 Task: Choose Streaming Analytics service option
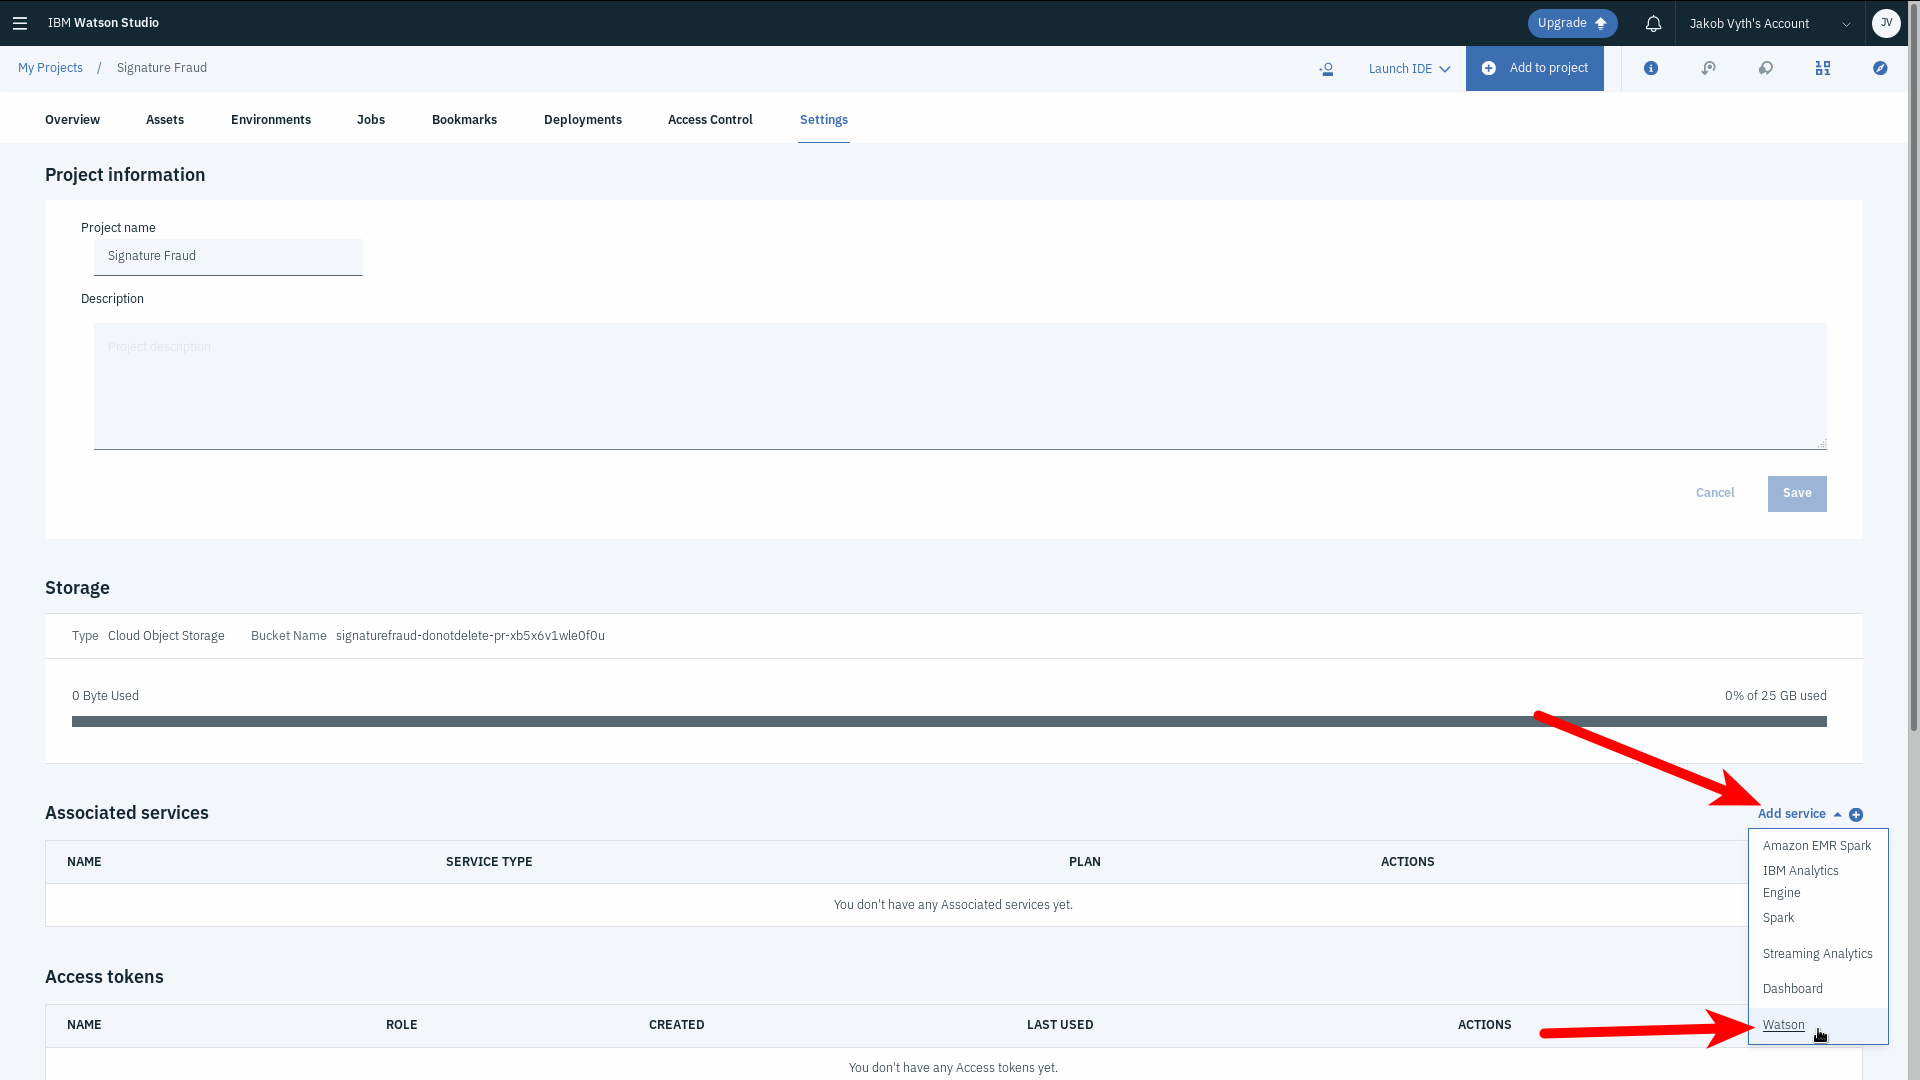pyautogui.click(x=1817, y=954)
